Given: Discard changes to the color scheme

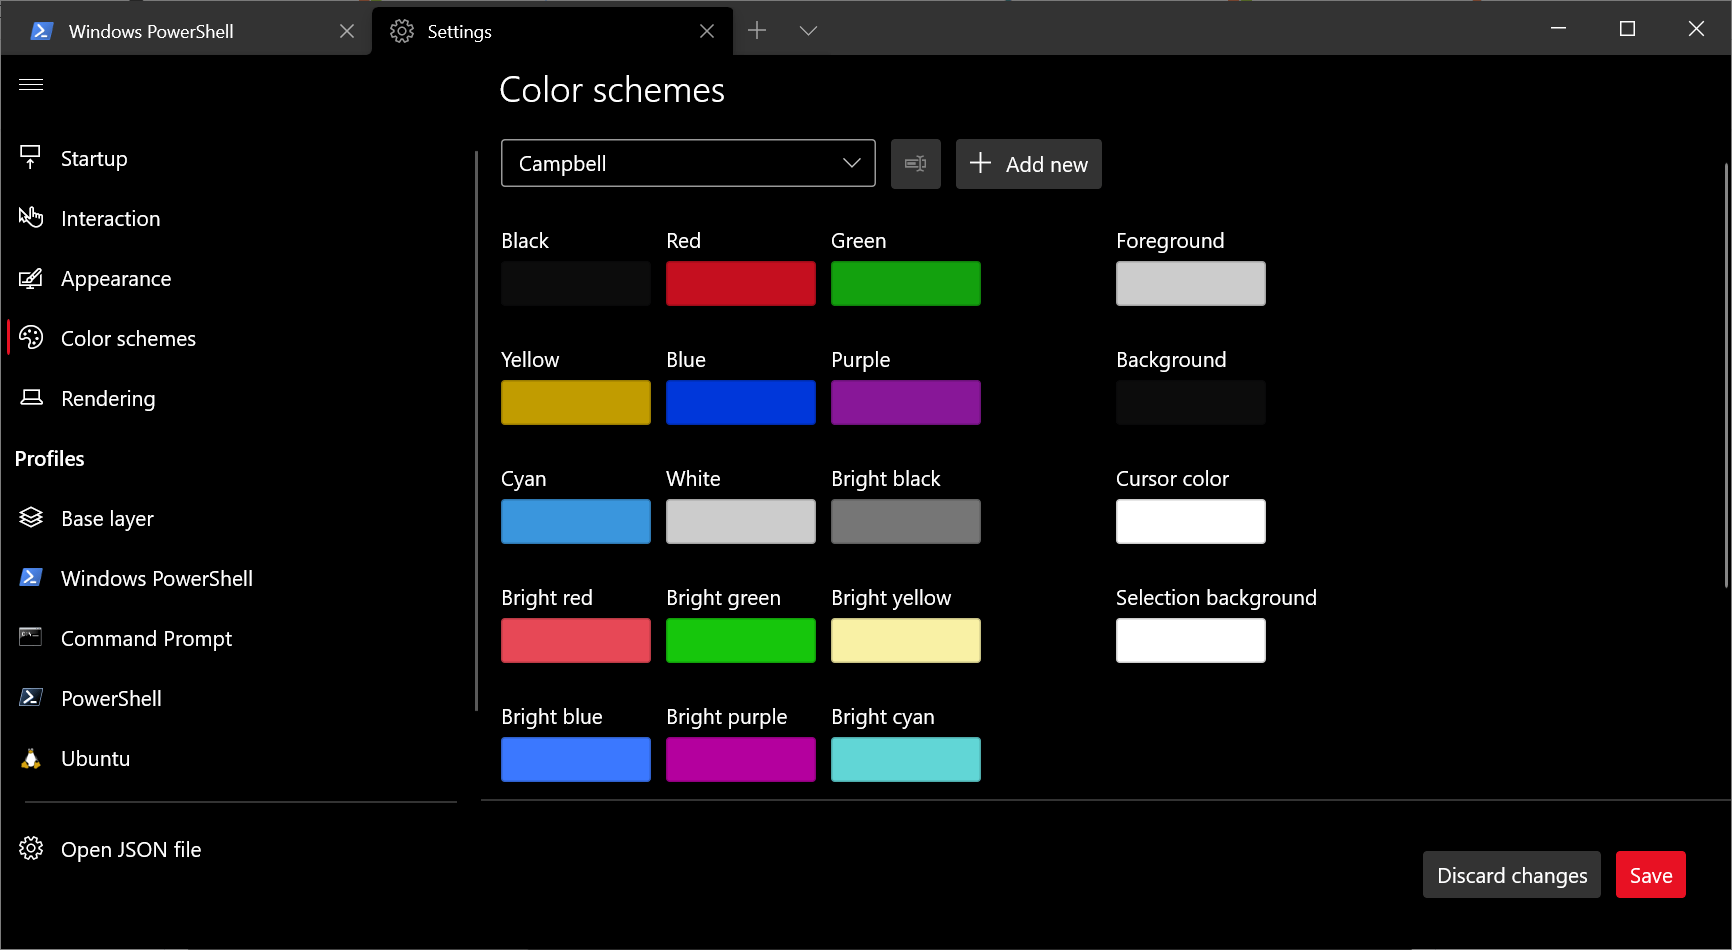Looking at the screenshot, I should [x=1511, y=874].
